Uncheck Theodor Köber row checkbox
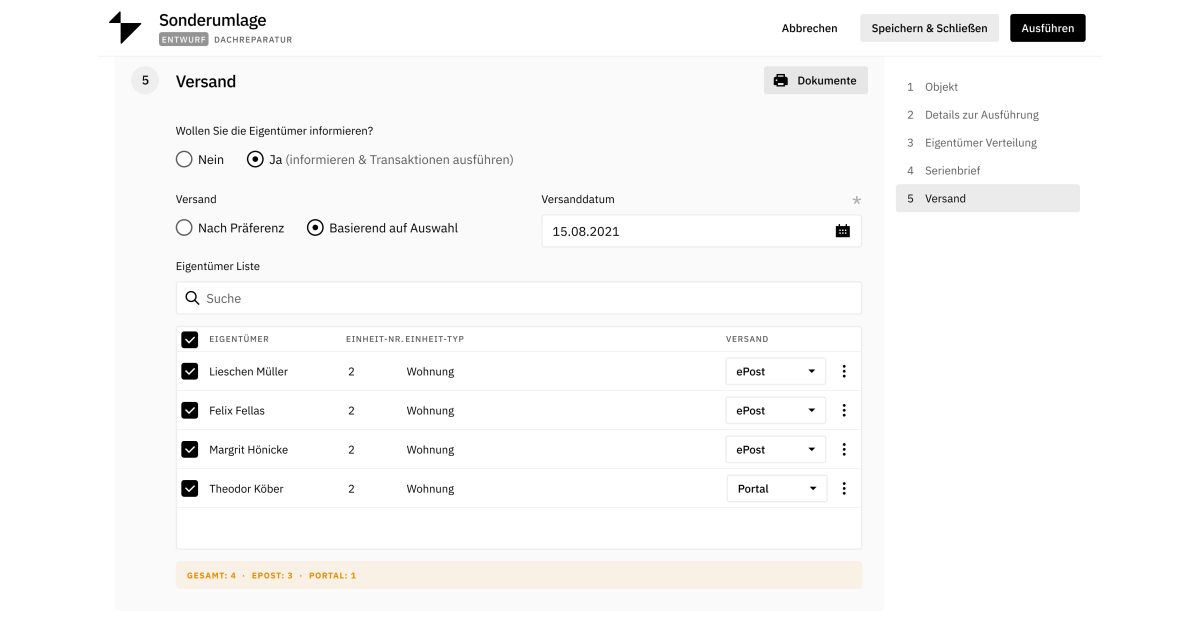The height and width of the screenshot is (628, 1200). [x=190, y=488]
